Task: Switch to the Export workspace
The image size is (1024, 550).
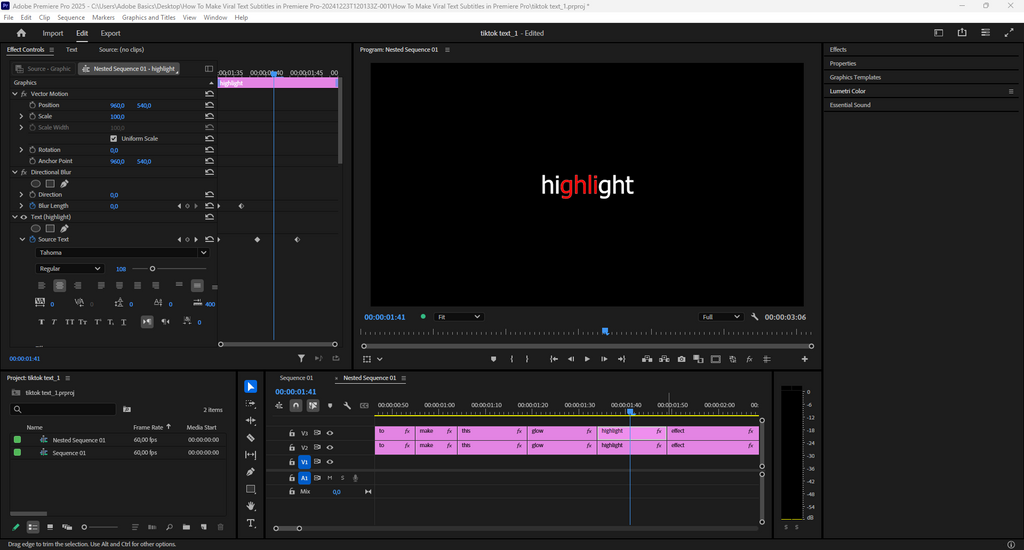Action: (110, 33)
